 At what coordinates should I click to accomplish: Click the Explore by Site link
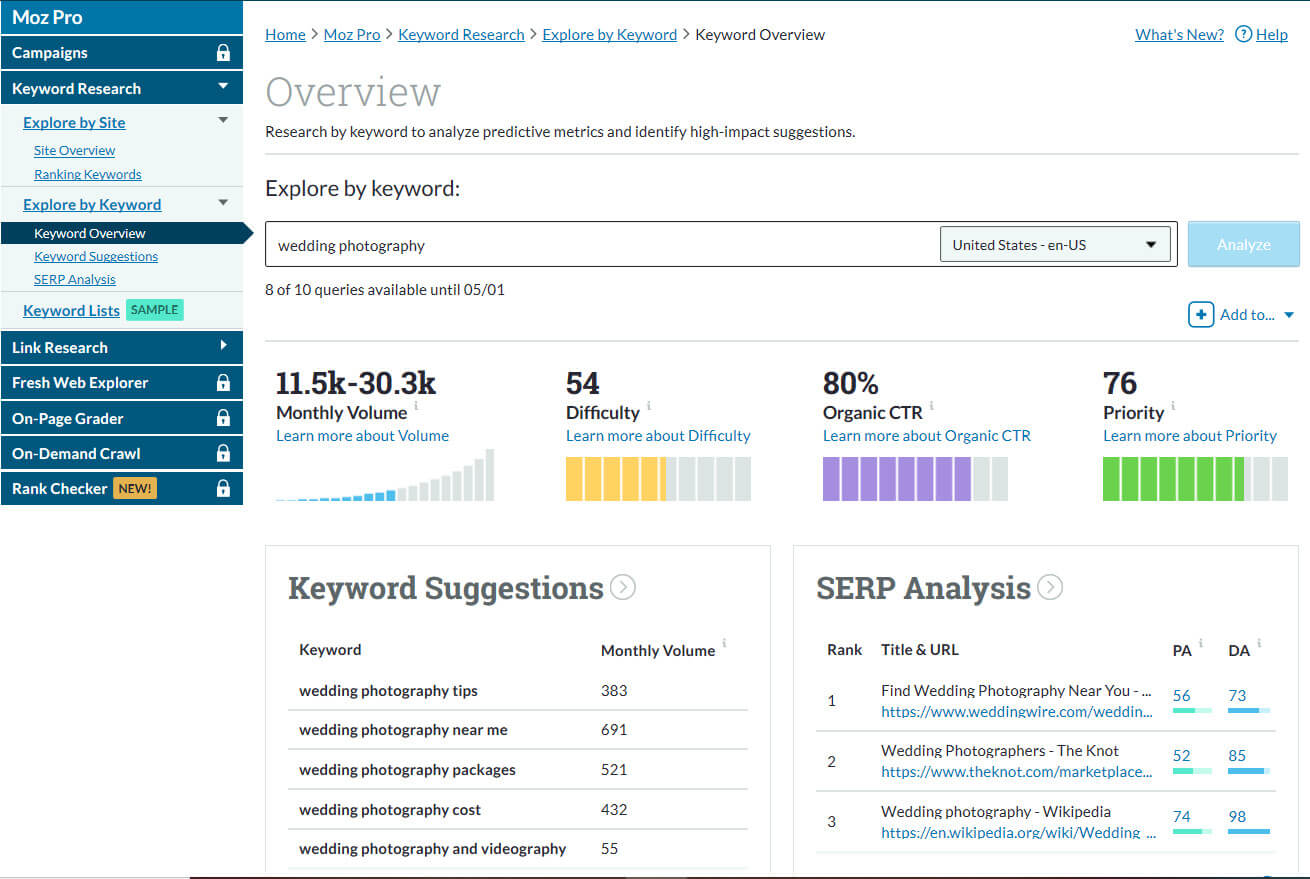(74, 122)
